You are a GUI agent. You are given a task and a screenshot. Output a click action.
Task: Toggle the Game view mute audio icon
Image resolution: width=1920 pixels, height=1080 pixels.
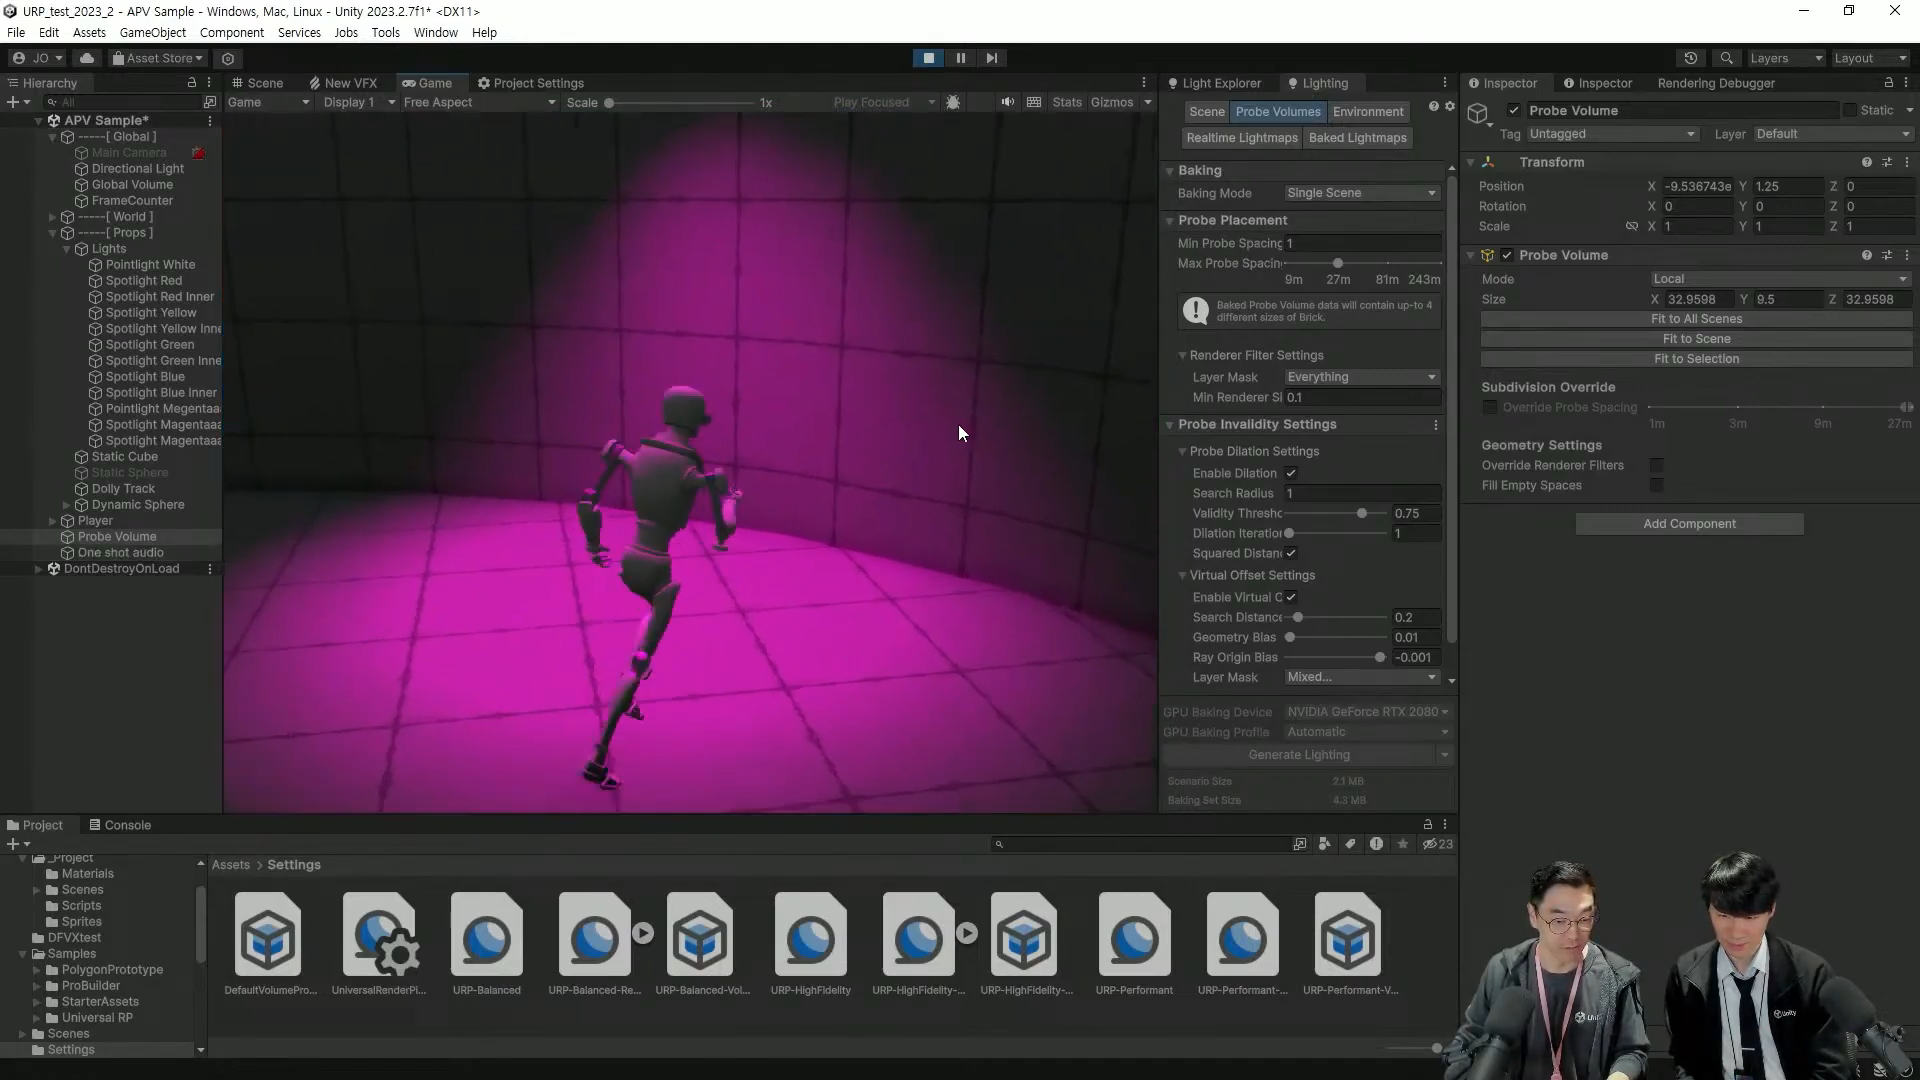click(x=1007, y=102)
